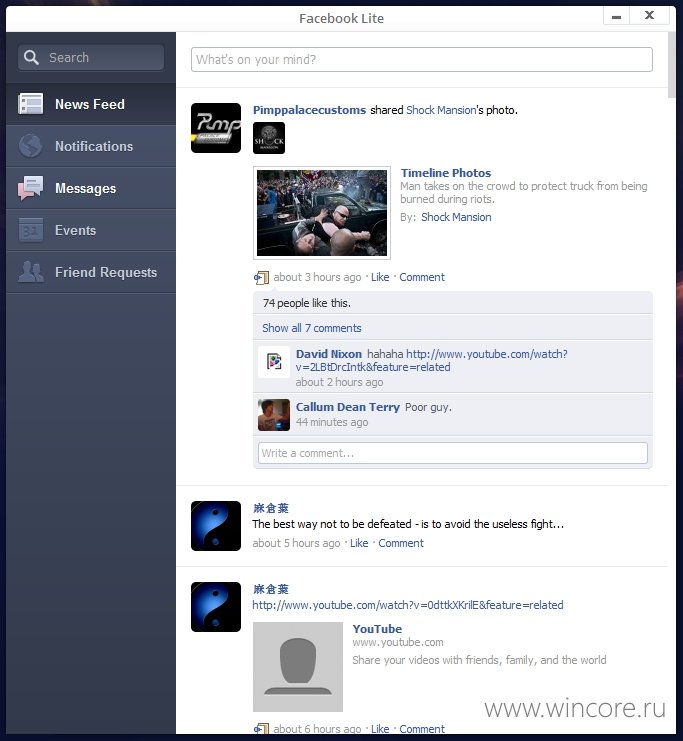
Task: Switch to Notifications
Action: [91, 146]
